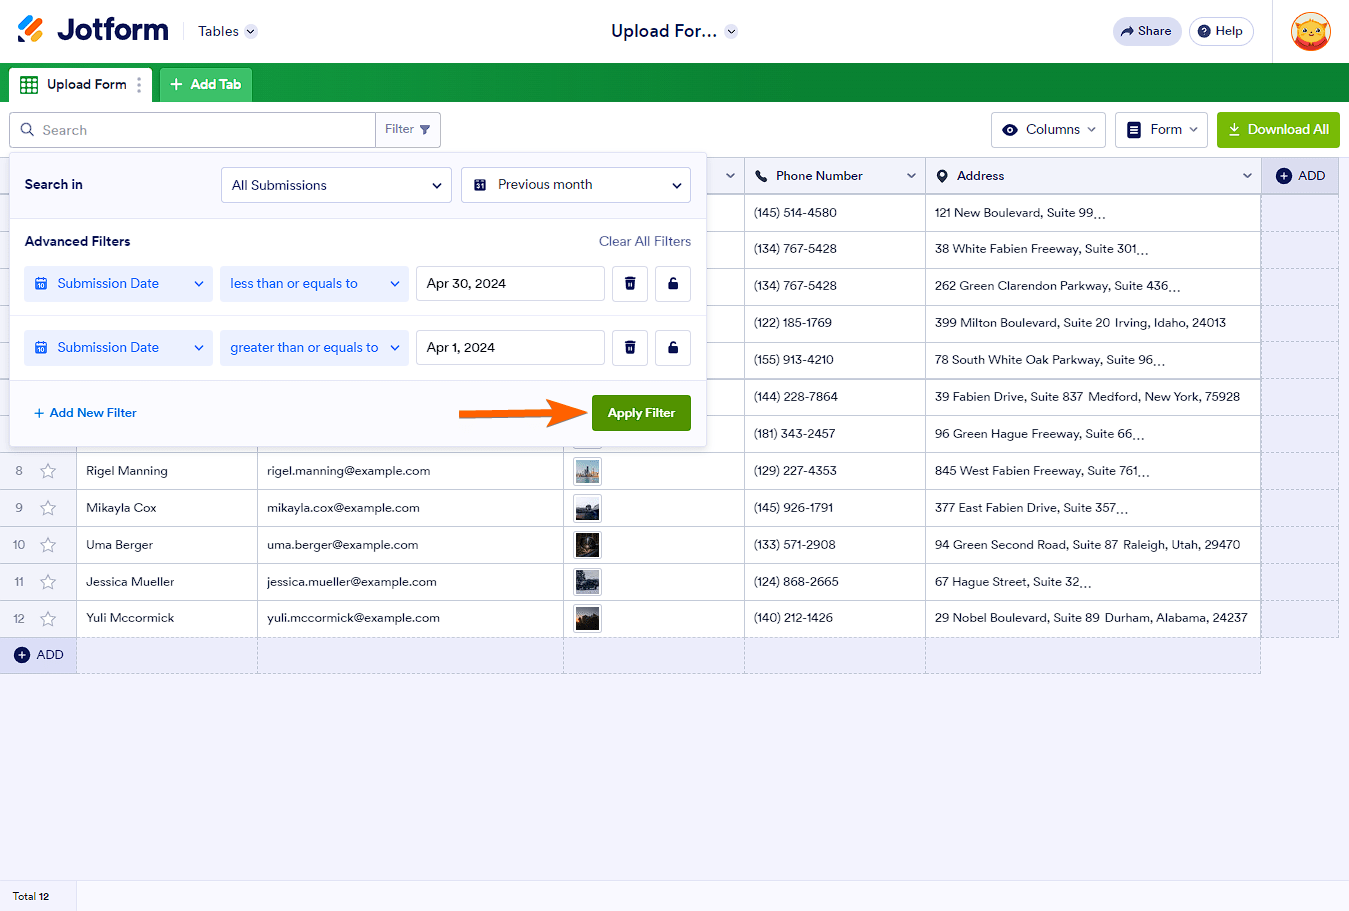Viewport: 1349px width, 911px height.
Task: Open the Previous month date range dropdown
Action: (x=576, y=185)
